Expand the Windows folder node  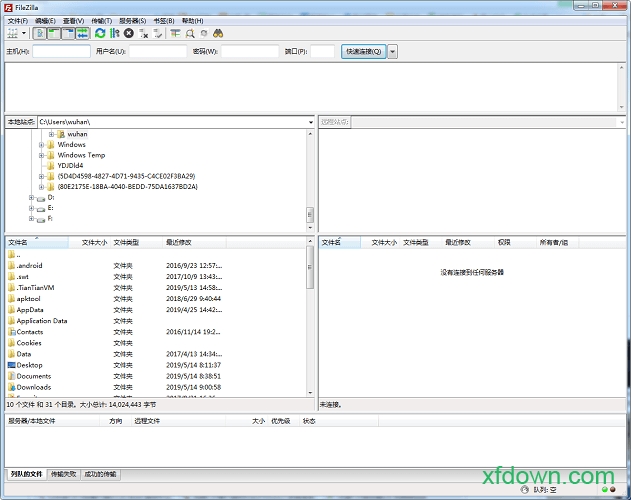pos(41,145)
